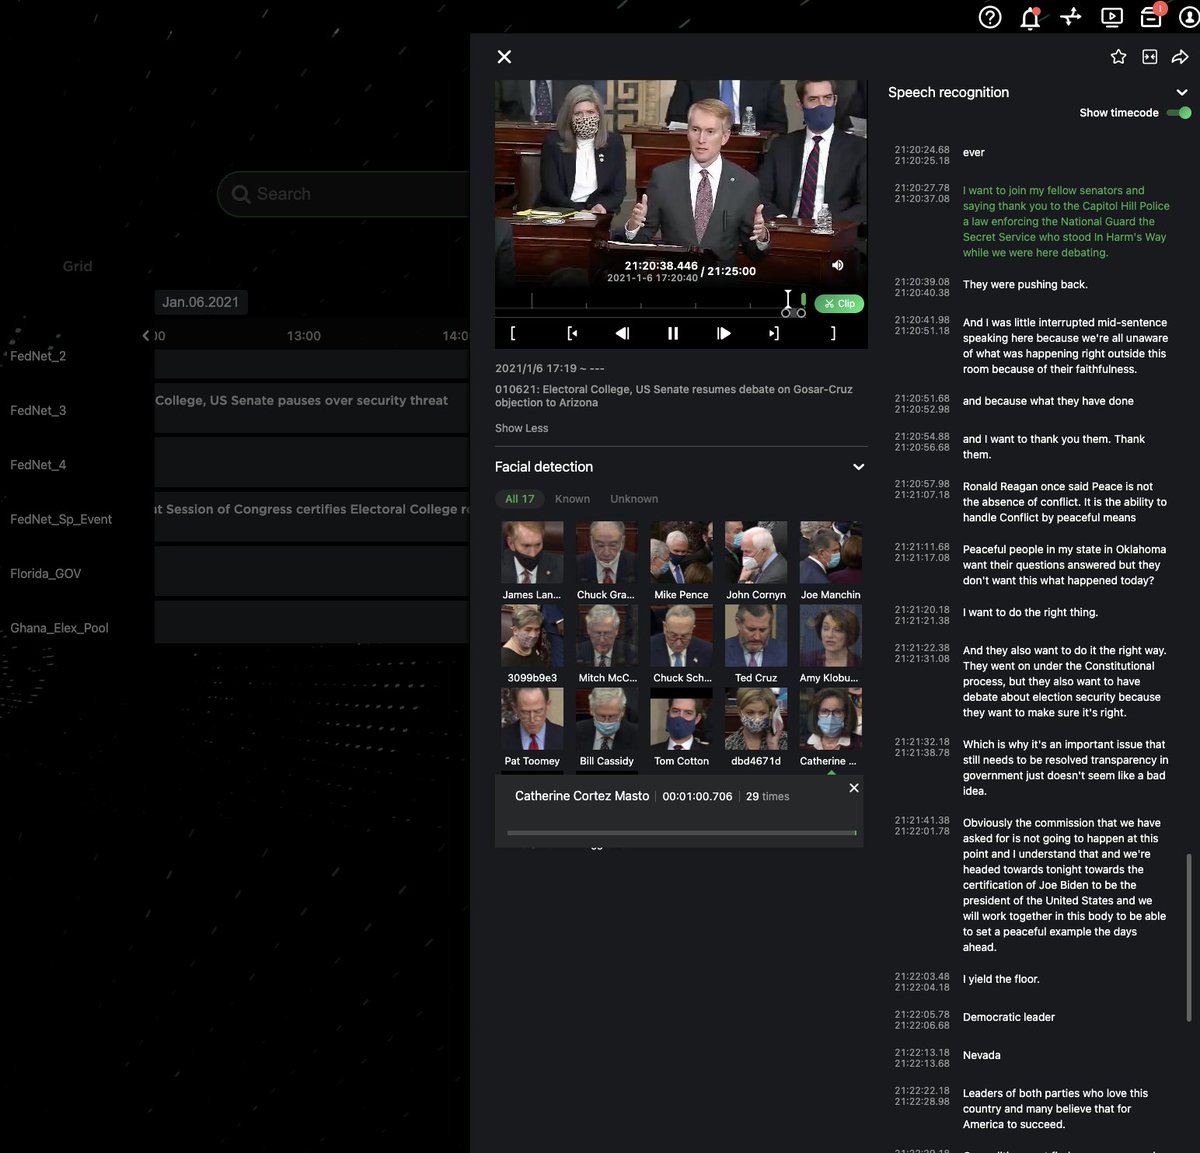This screenshot has height=1153, width=1200.
Task: Switch to the Unknown faces tab
Action: (x=634, y=498)
